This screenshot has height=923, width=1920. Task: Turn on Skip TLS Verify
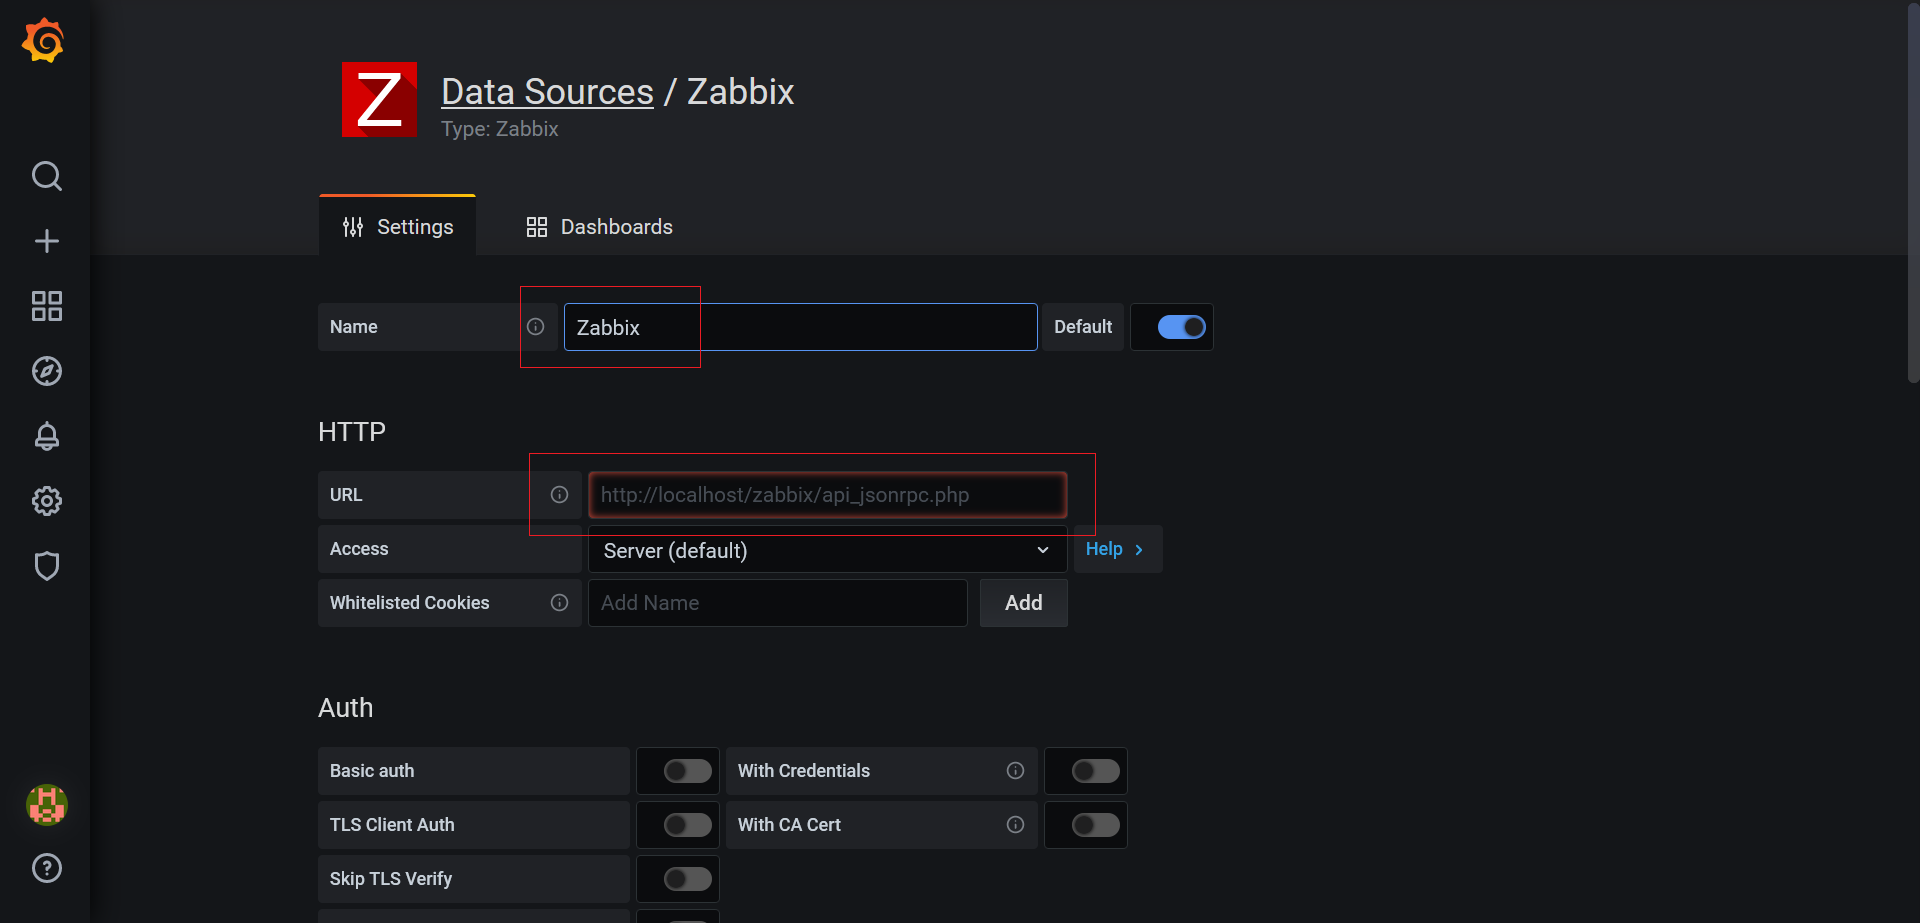[677, 878]
